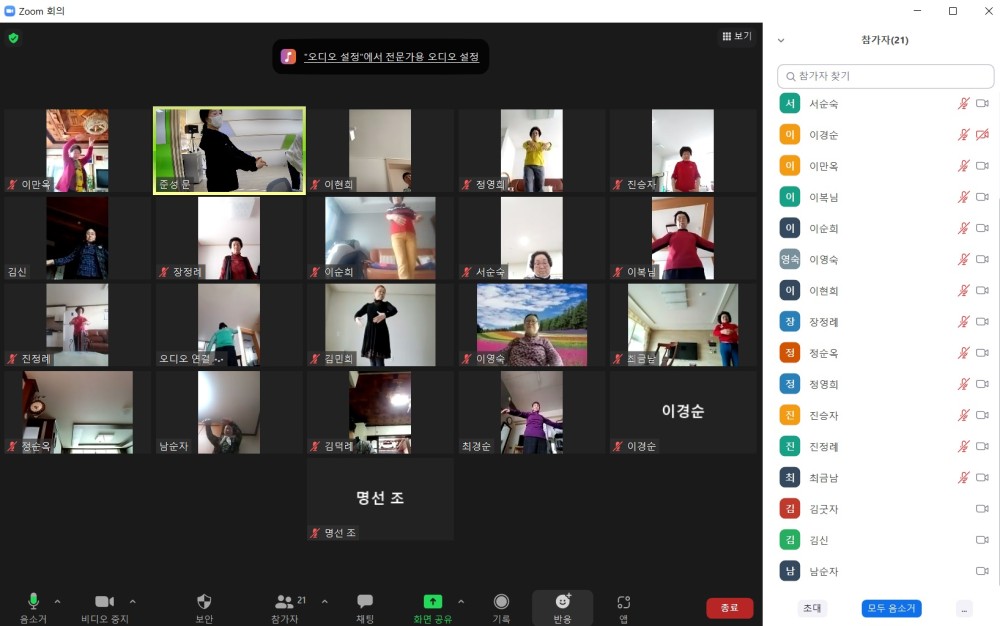This screenshot has width=1000, height=626.
Task: Click Zoom logo in title bar
Action: pos(10,11)
